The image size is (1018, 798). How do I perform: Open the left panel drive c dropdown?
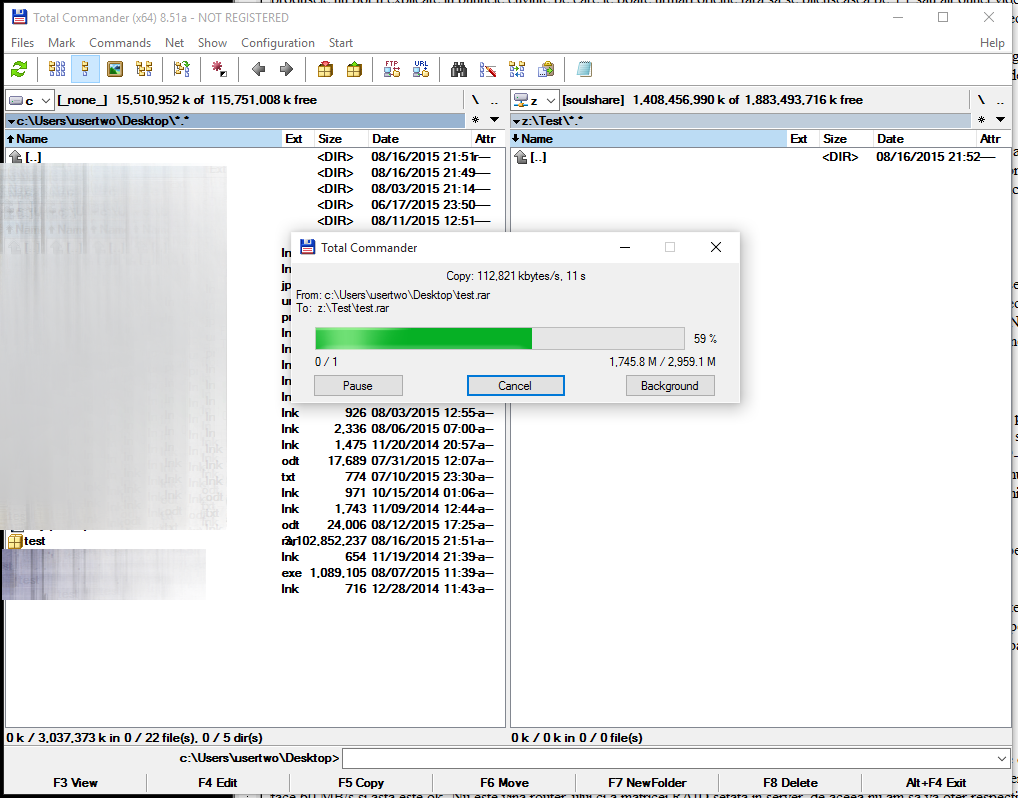(x=29, y=101)
